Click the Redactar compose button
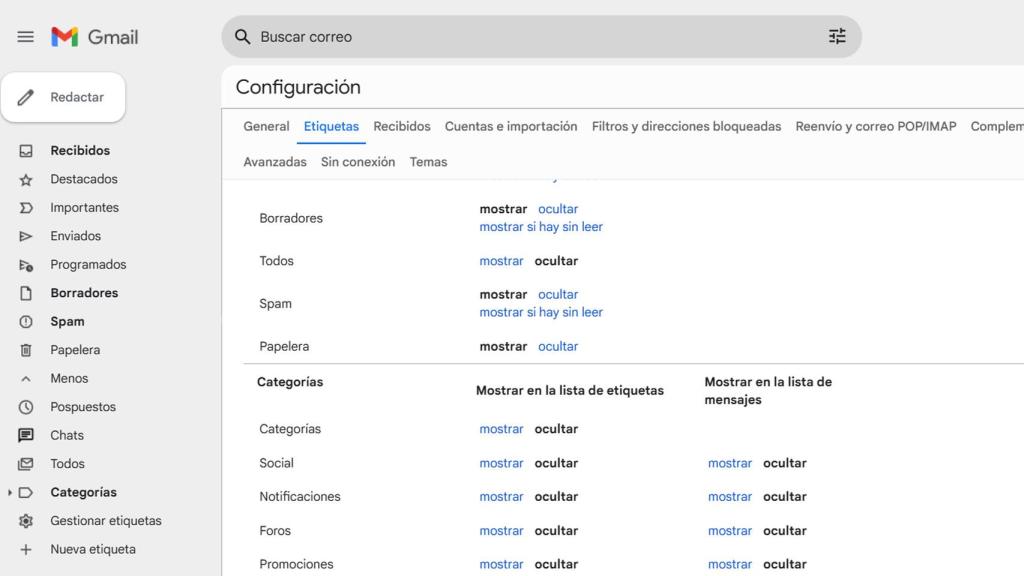1024x576 pixels. point(63,97)
